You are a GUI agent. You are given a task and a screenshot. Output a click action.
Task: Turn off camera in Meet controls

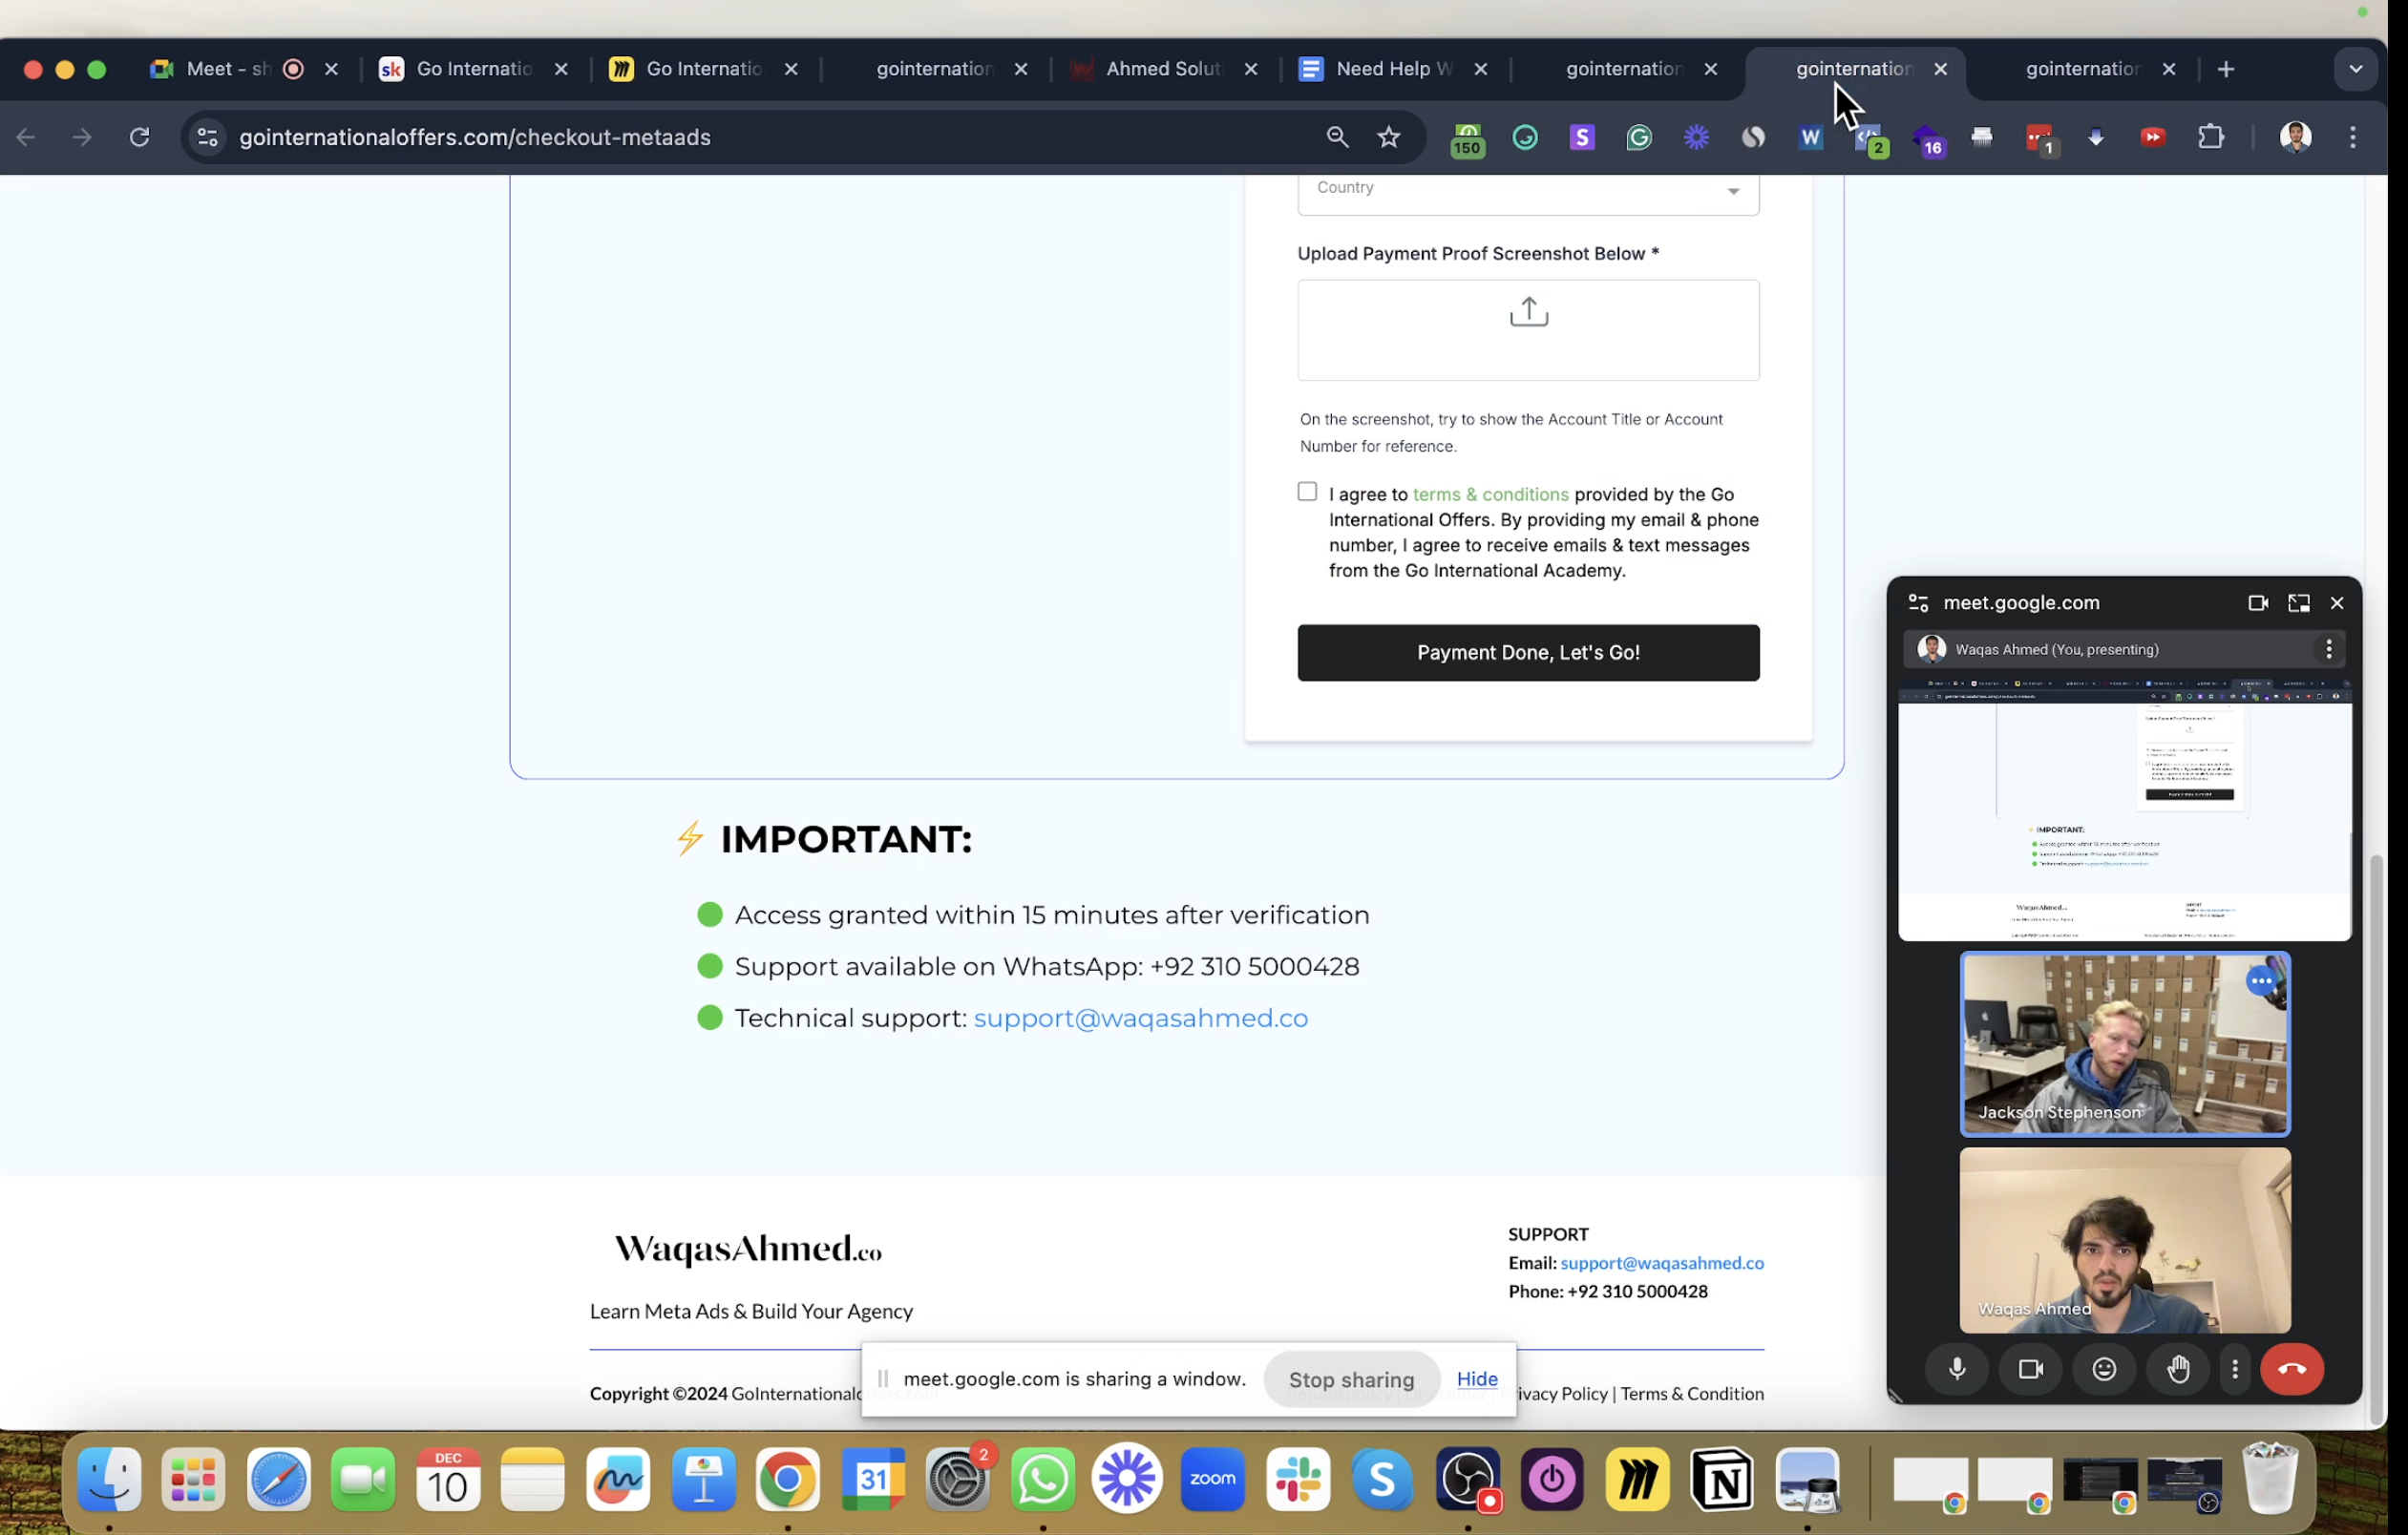[x=2030, y=1368]
